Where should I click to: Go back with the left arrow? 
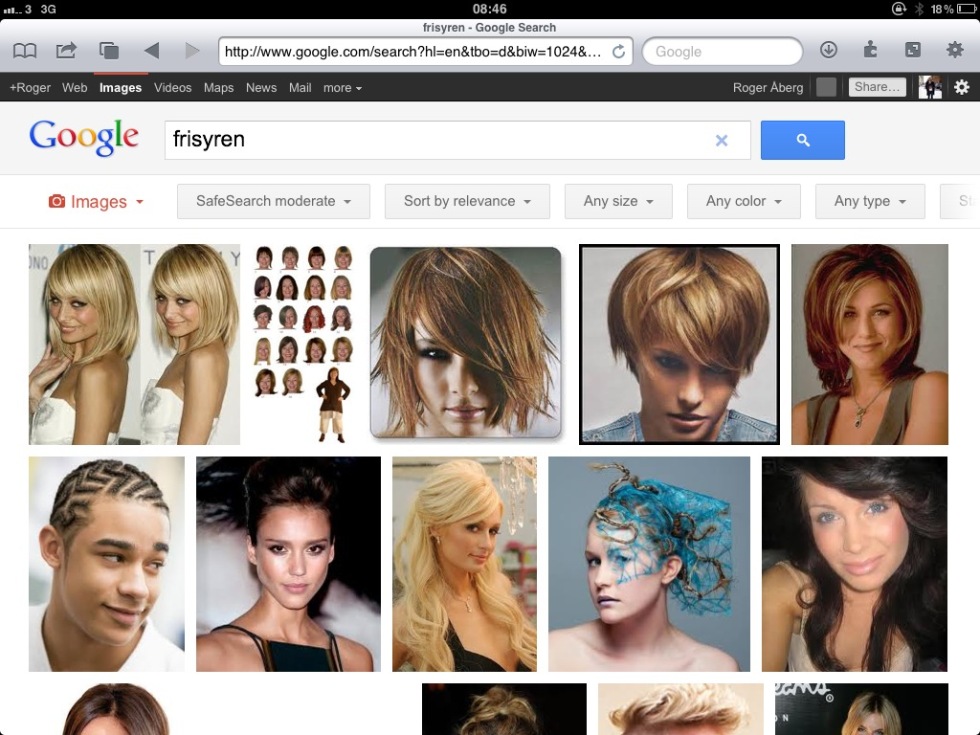[x=151, y=51]
